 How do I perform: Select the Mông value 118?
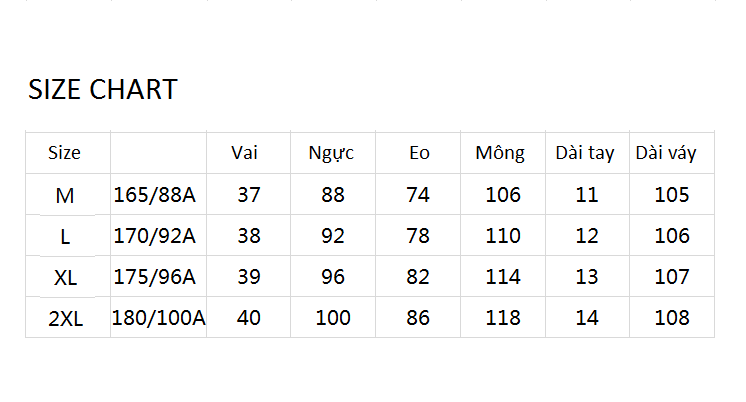[x=503, y=317]
